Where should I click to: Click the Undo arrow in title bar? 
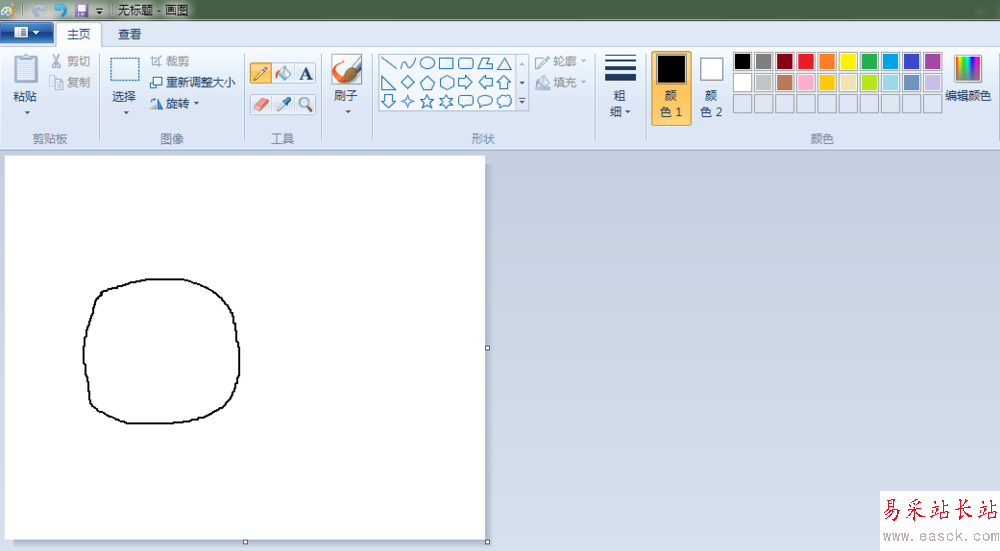(60, 10)
